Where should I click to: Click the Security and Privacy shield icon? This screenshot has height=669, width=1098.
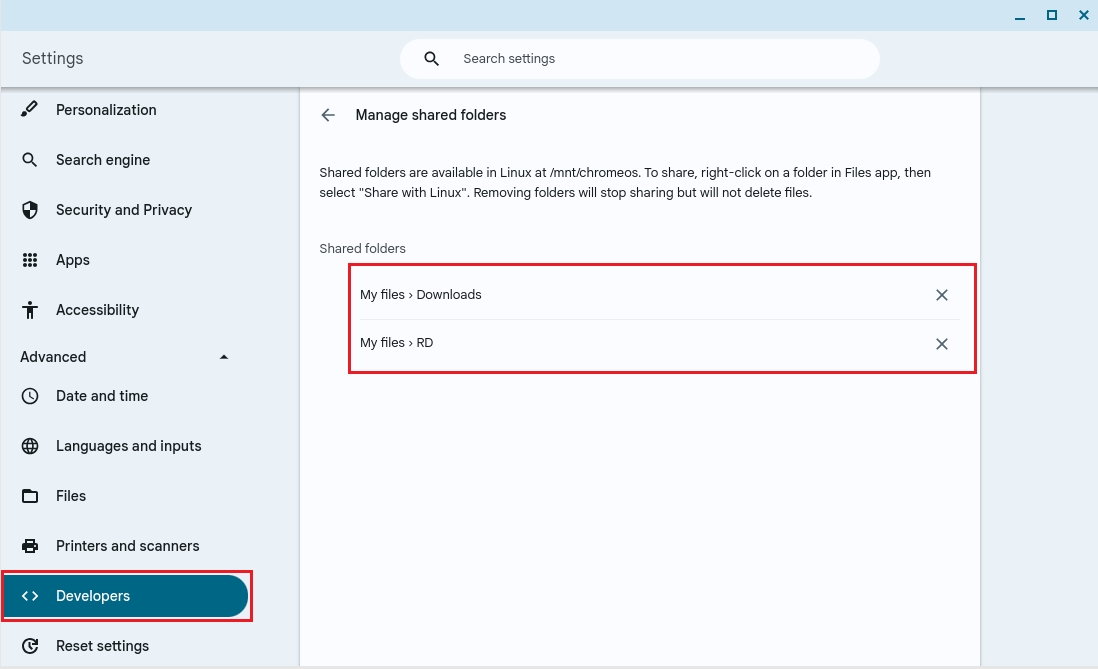(x=30, y=210)
